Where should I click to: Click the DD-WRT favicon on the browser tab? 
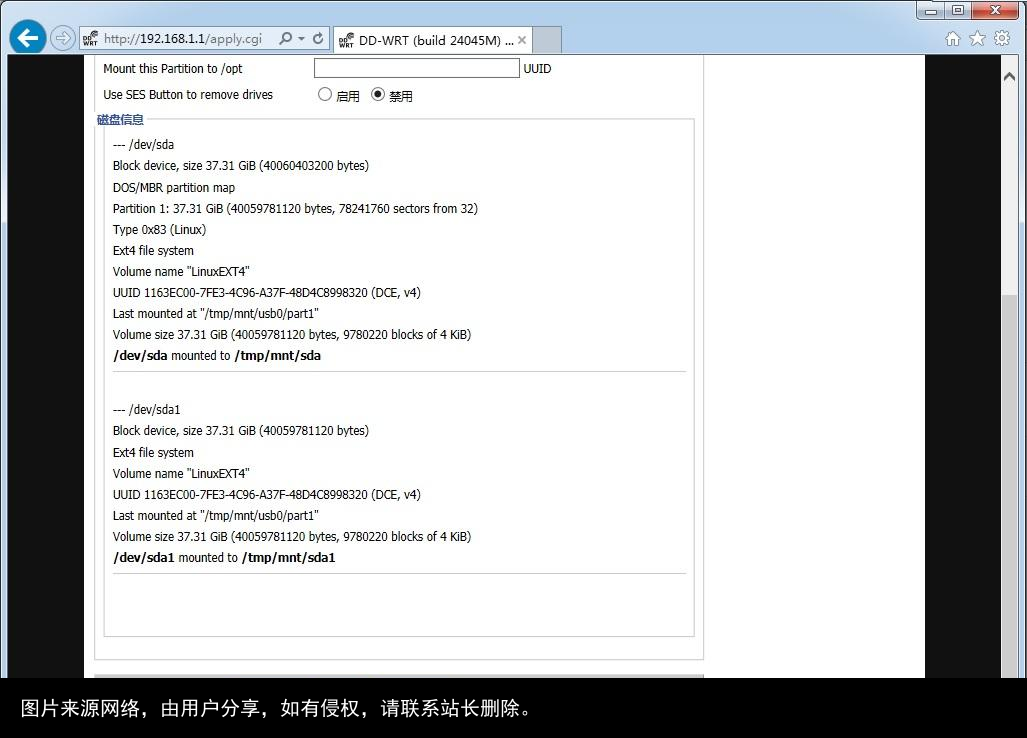click(346, 41)
